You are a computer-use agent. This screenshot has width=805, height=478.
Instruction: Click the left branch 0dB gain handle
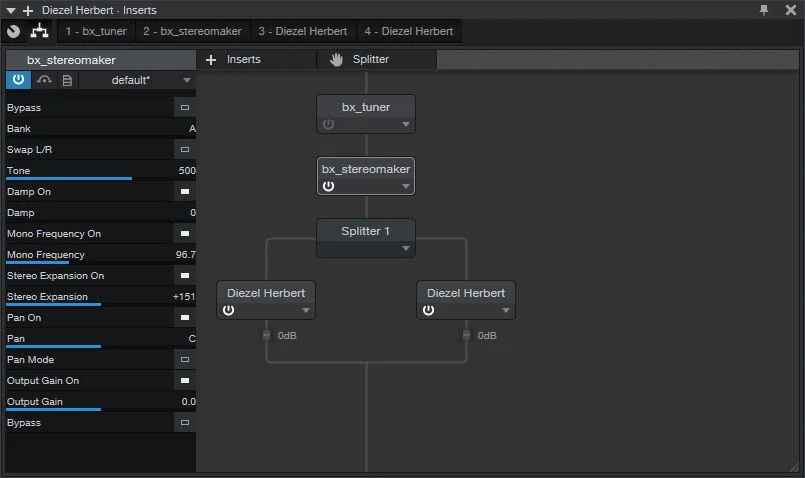pos(266,336)
